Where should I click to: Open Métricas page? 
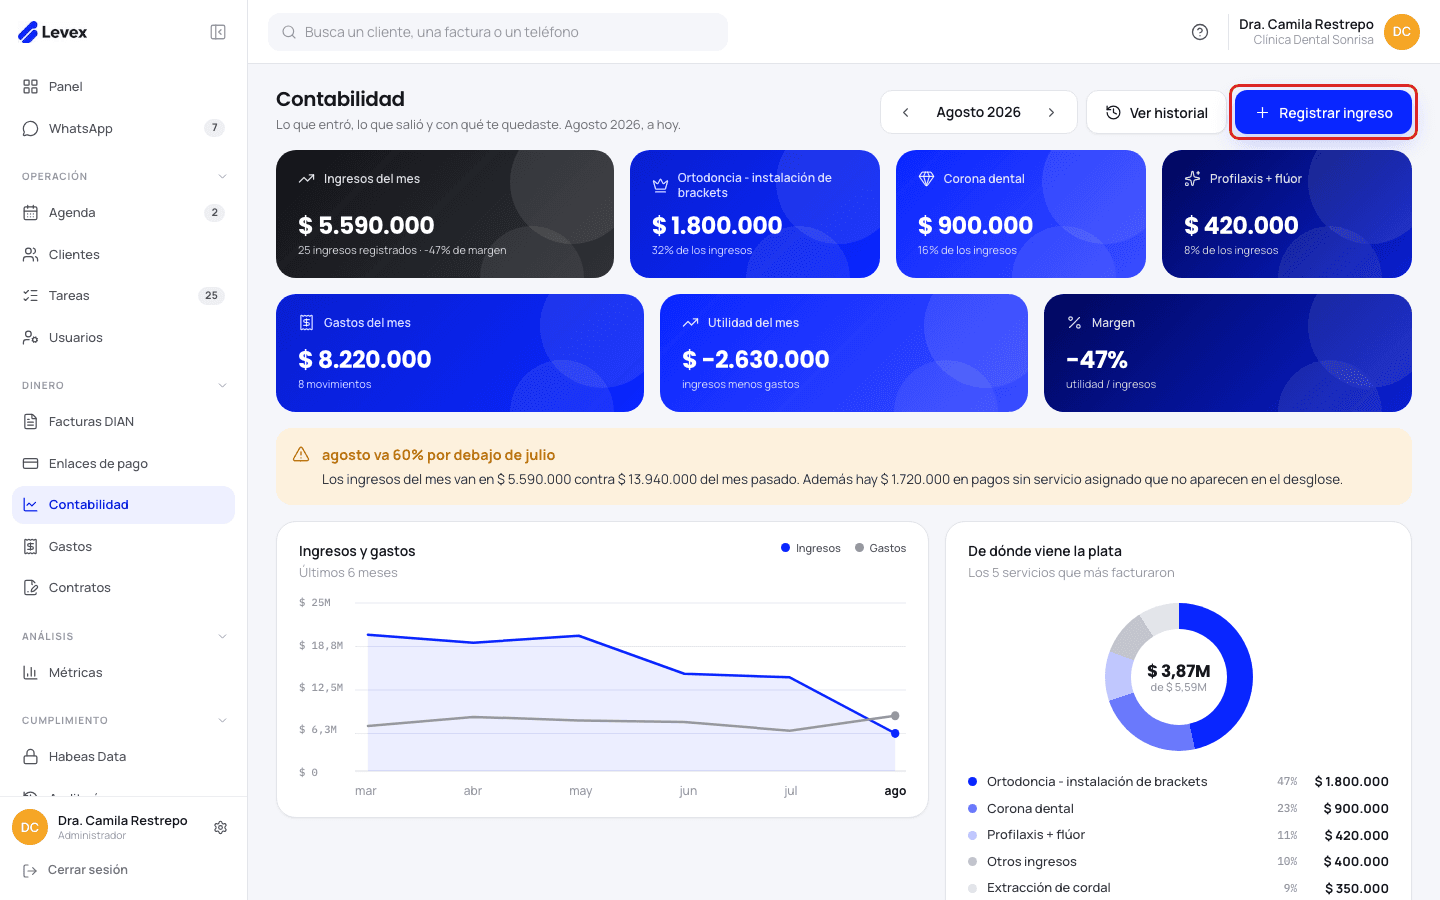pos(123,673)
